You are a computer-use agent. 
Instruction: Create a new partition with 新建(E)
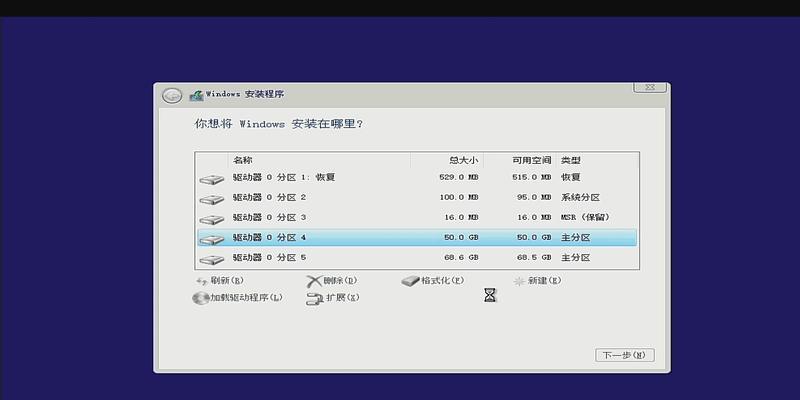click(544, 281)
